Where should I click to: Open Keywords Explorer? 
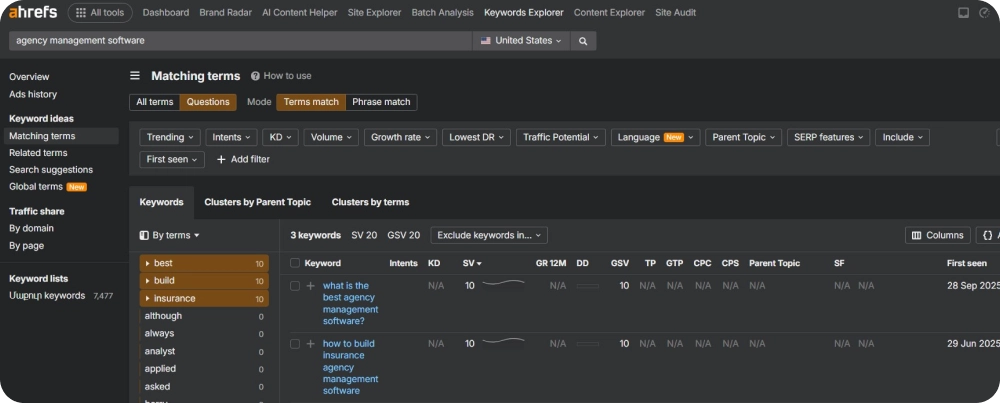524,13
